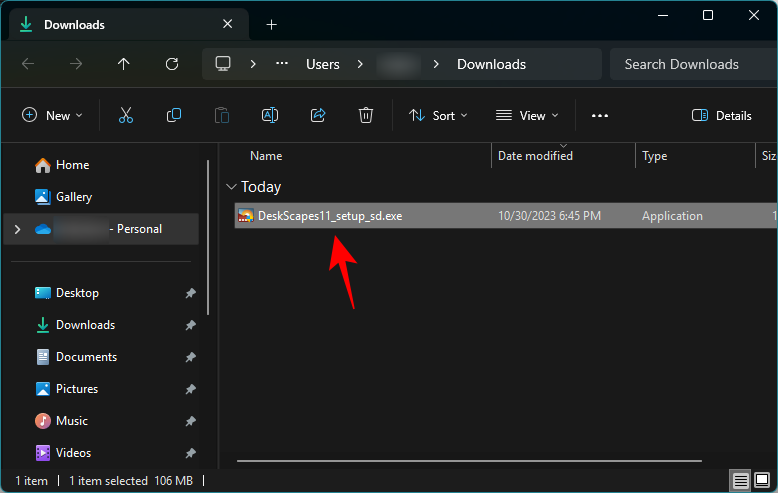Close the Downloads tab
The image size is (778, 493).
point(227,24)
